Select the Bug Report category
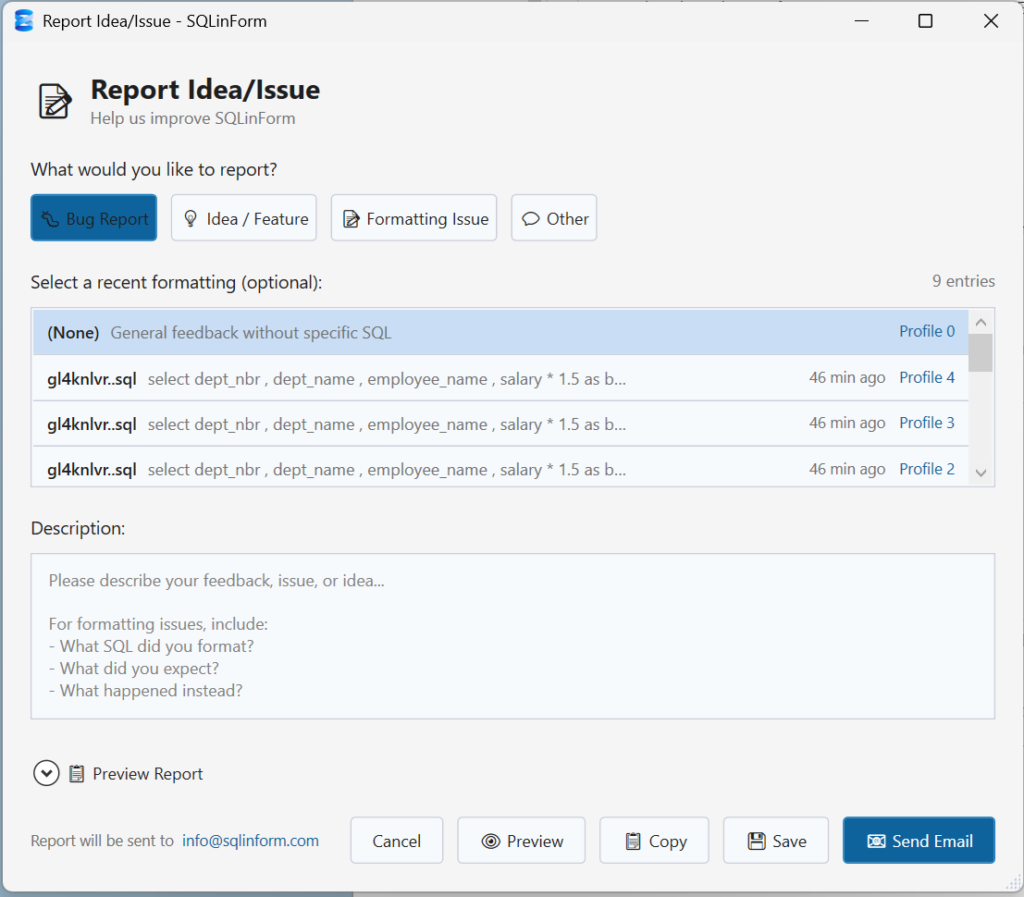 93,218
